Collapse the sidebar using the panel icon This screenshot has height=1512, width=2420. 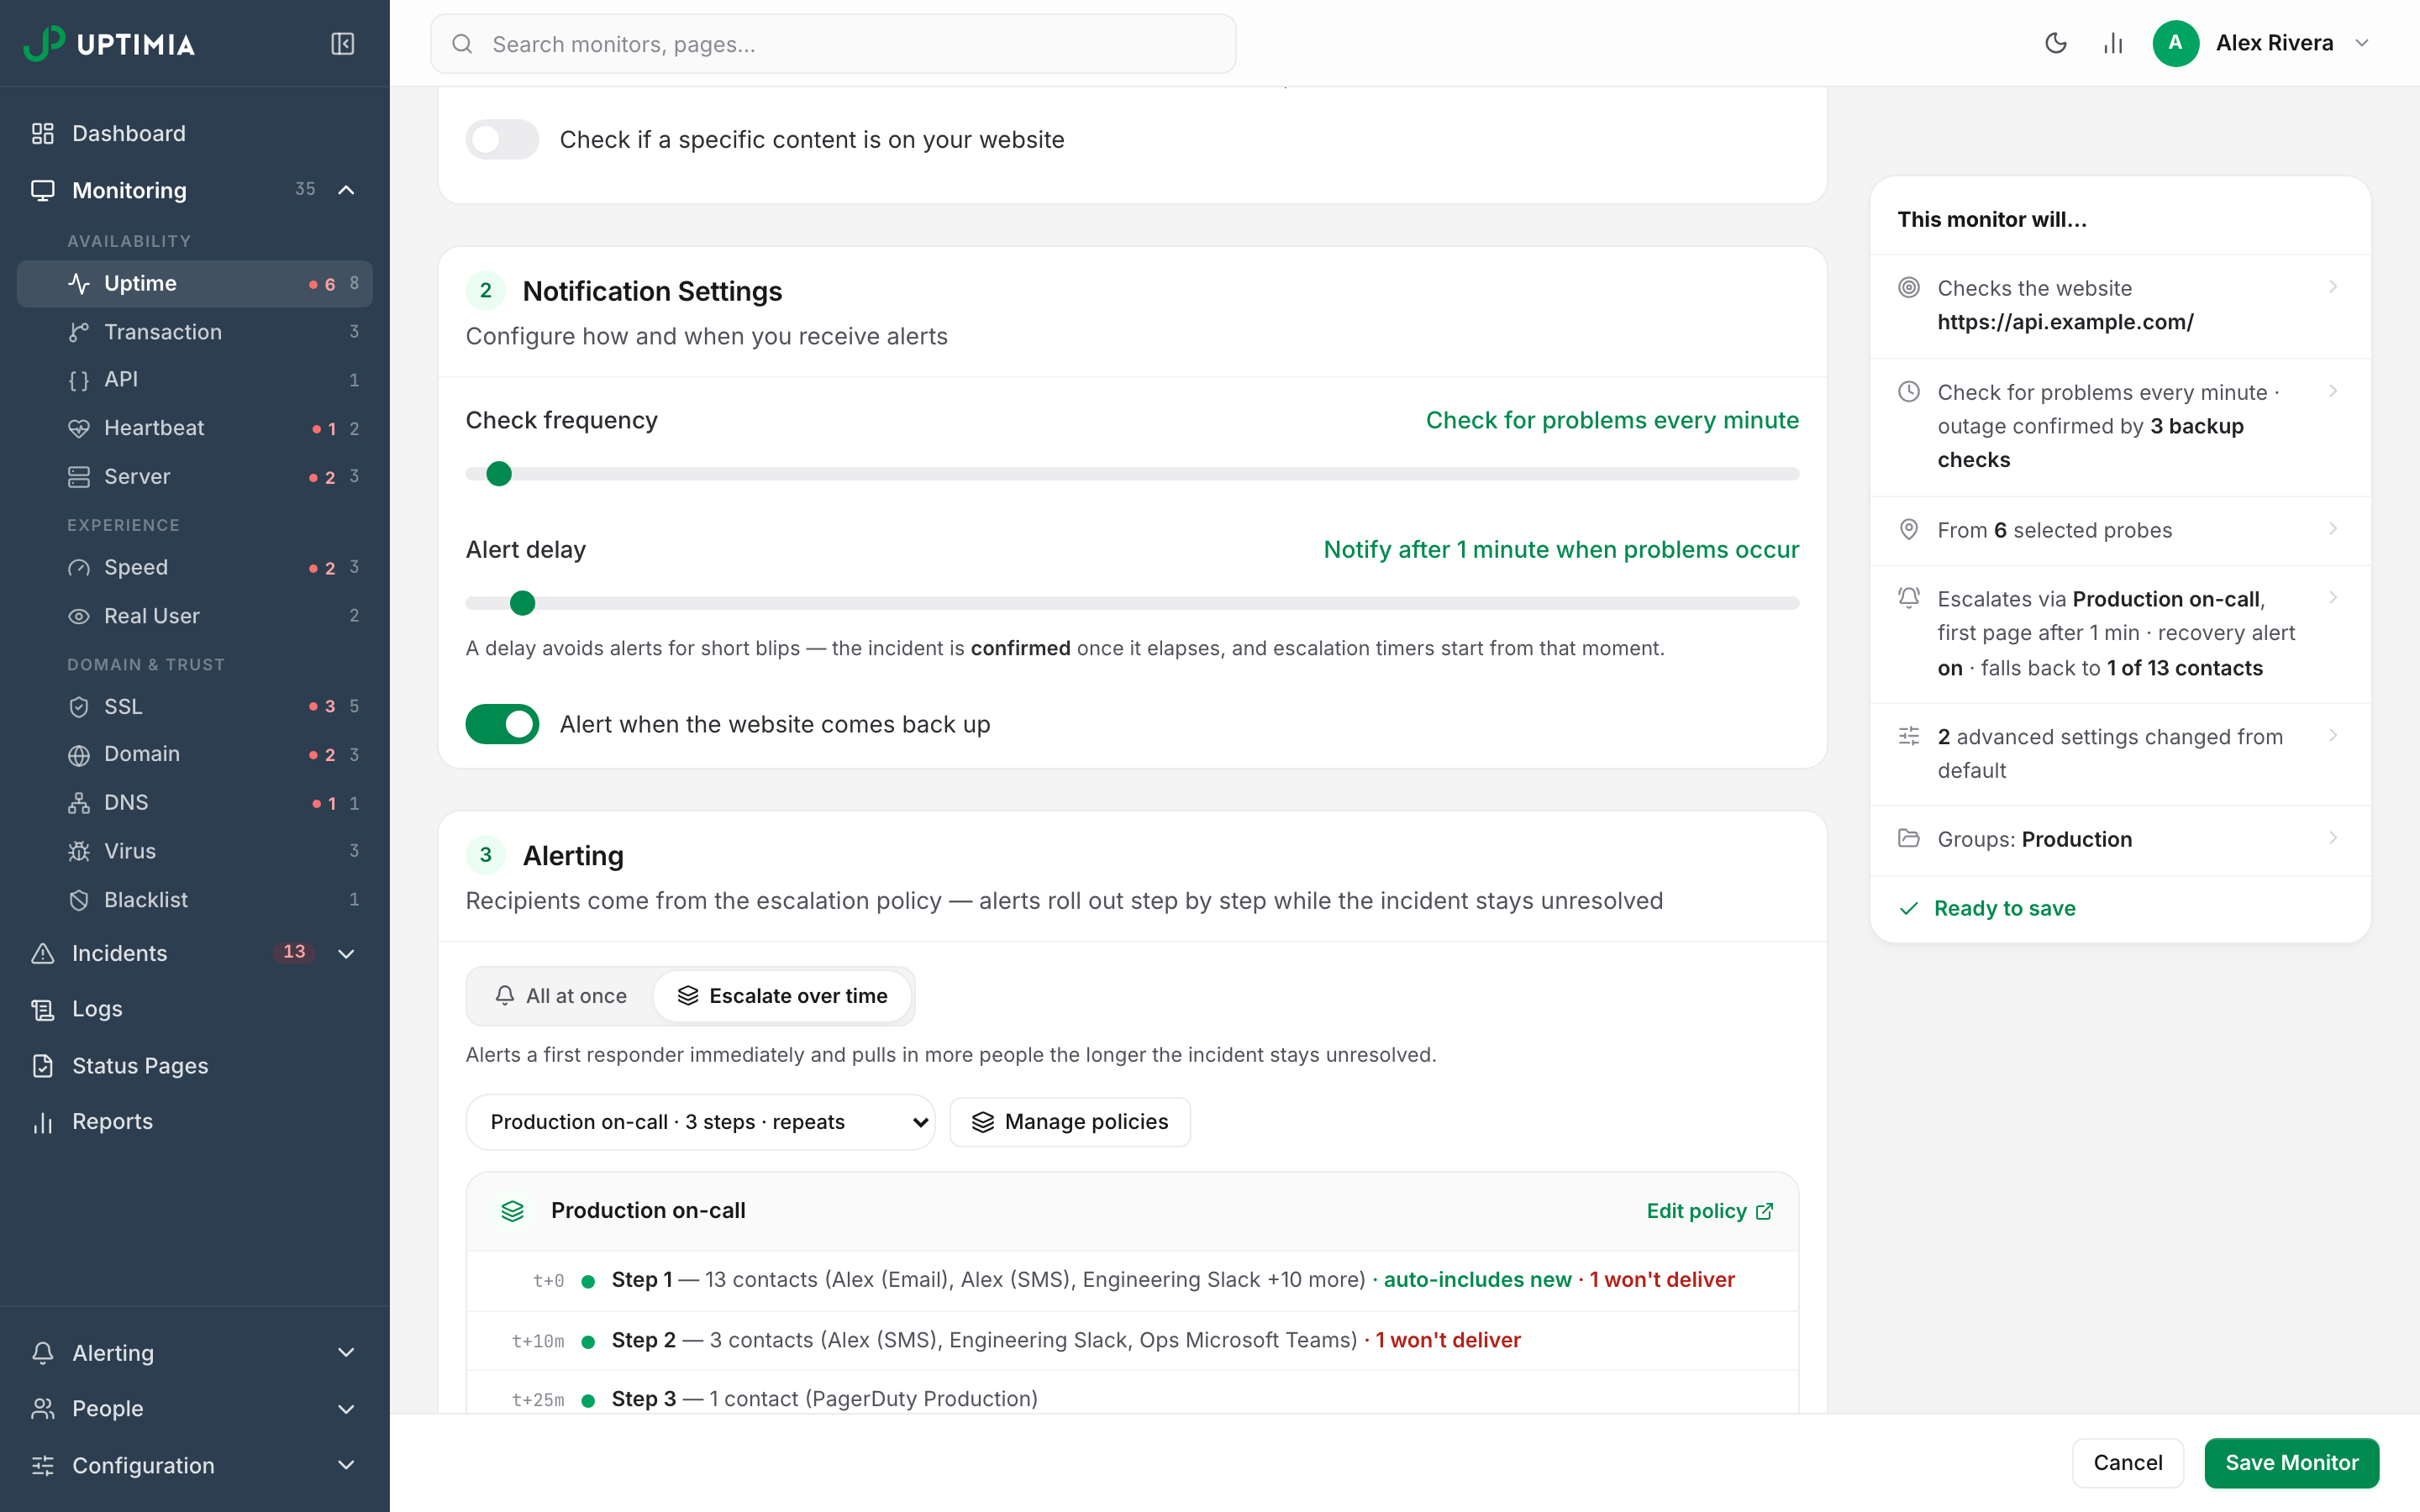click(x=342, y=44)
